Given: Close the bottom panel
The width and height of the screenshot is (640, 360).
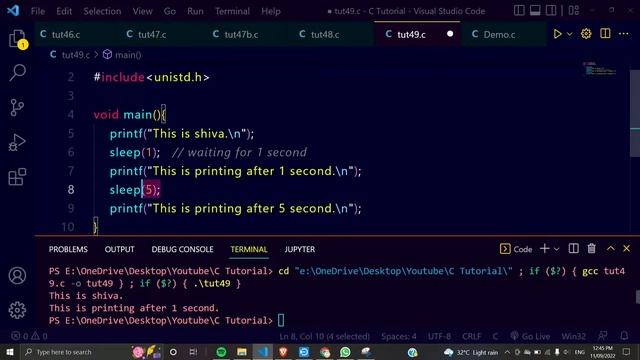Looking at the screenshot, I should click(627, 249).
